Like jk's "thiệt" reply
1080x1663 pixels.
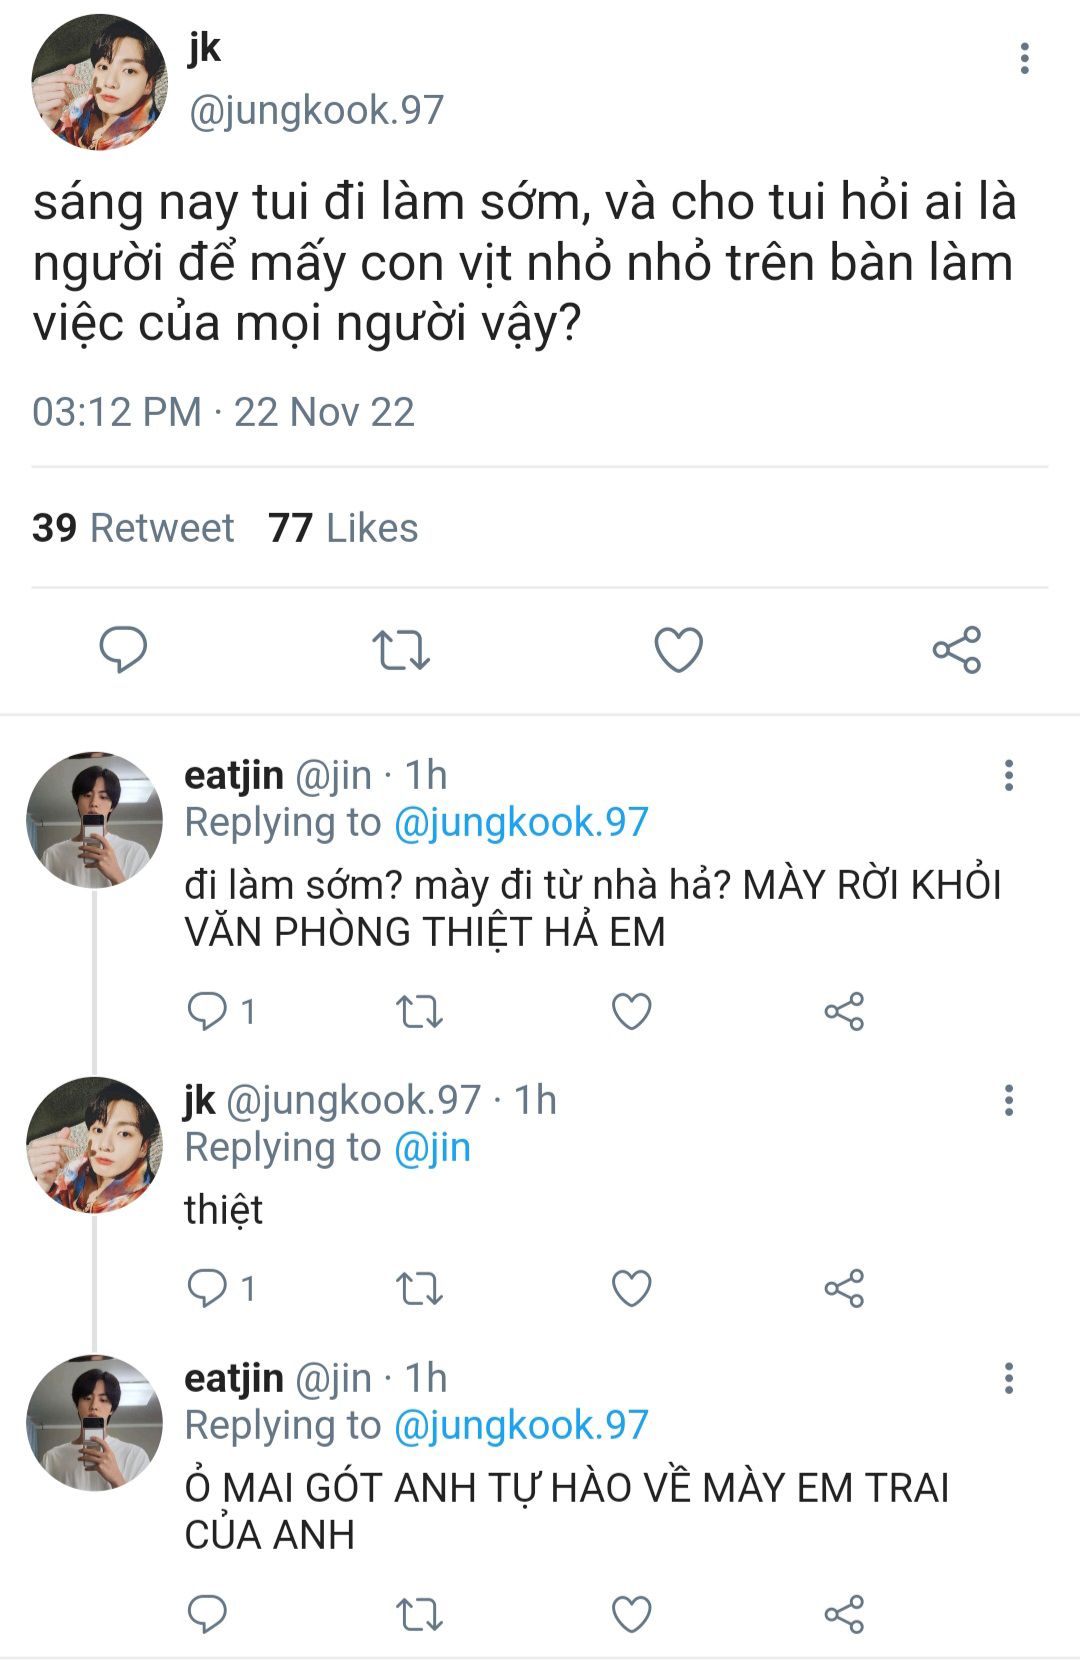coord(632,1288)
